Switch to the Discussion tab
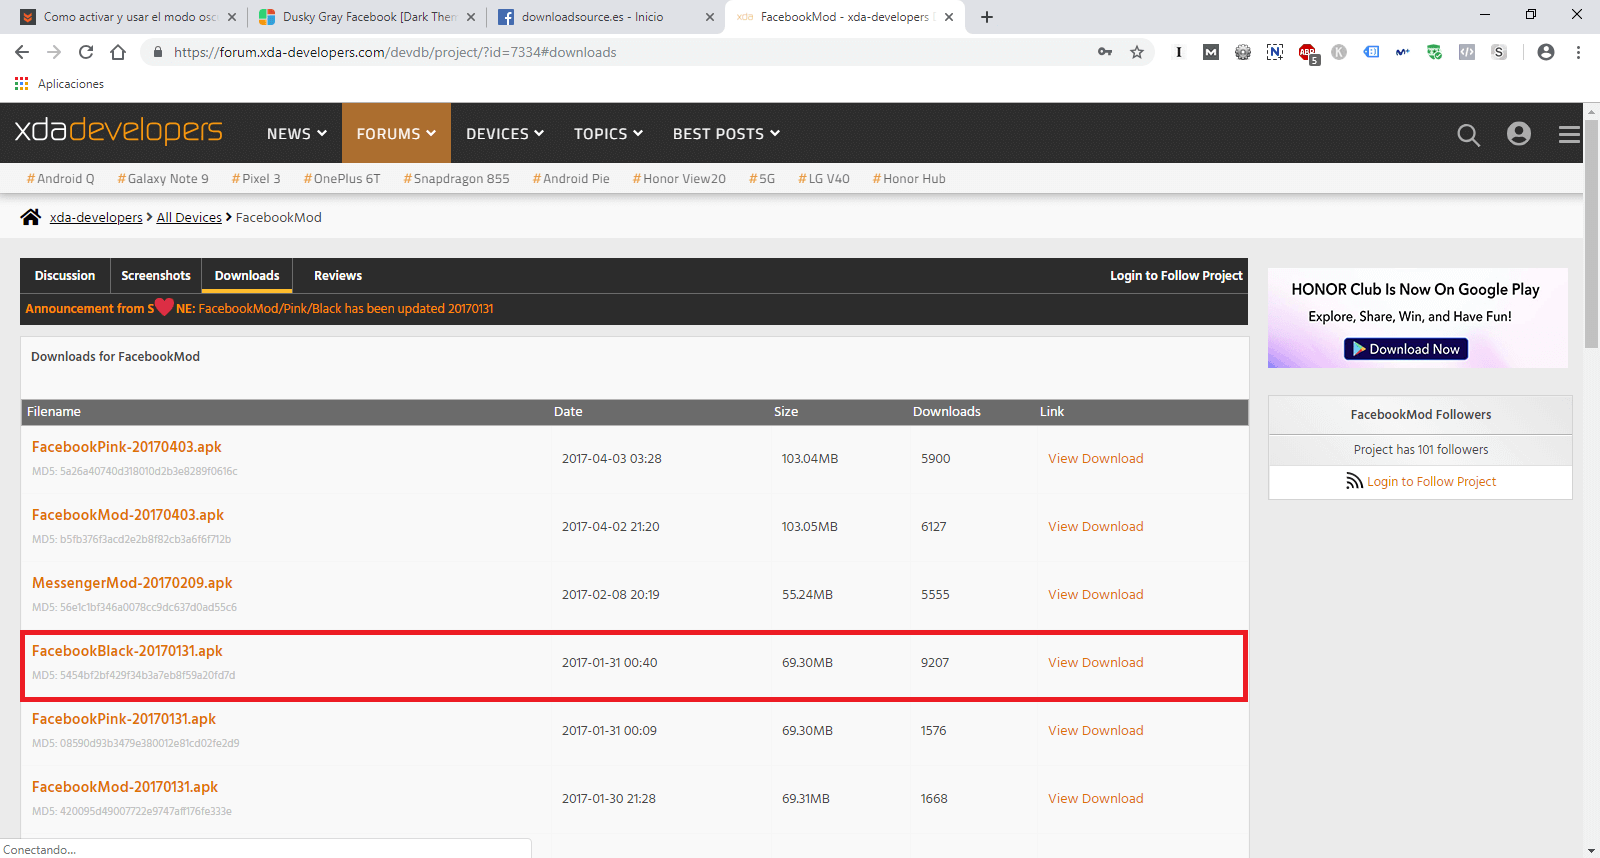This screenshot has height=858, width=1600. pyautogui.click(x=65, y=275)
